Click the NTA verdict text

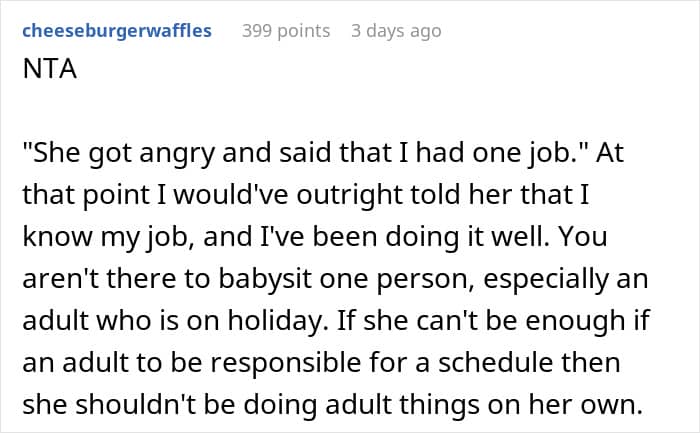pos(50,69)
